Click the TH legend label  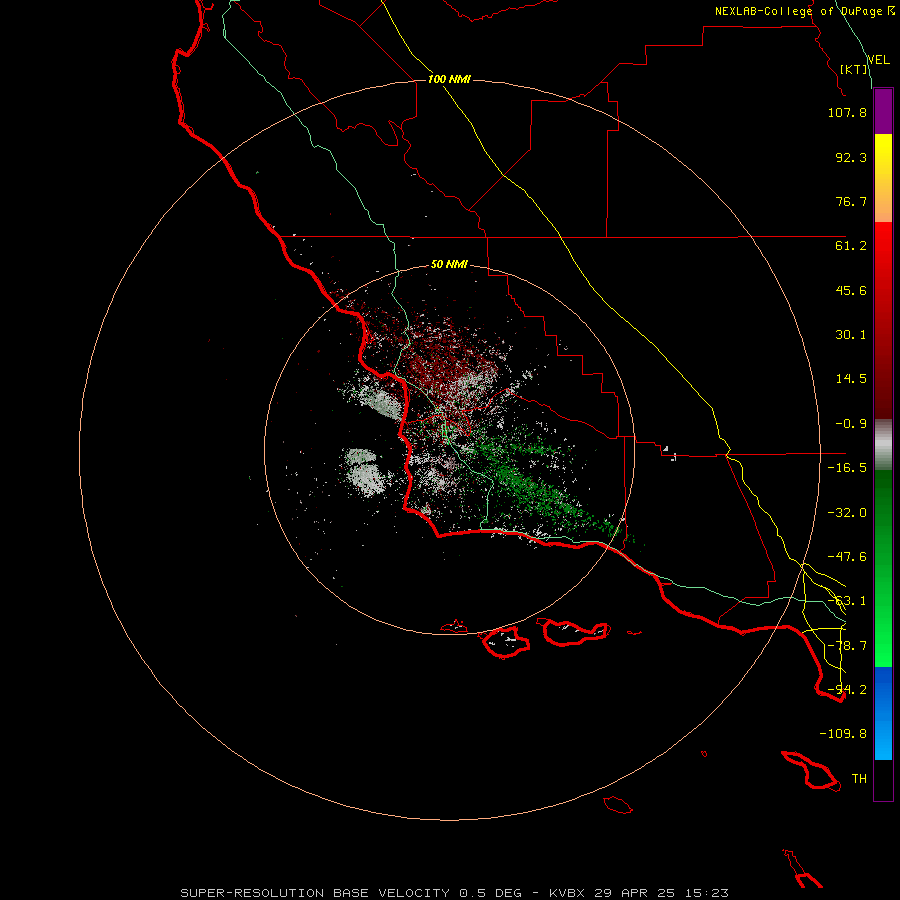click(859, 779)
